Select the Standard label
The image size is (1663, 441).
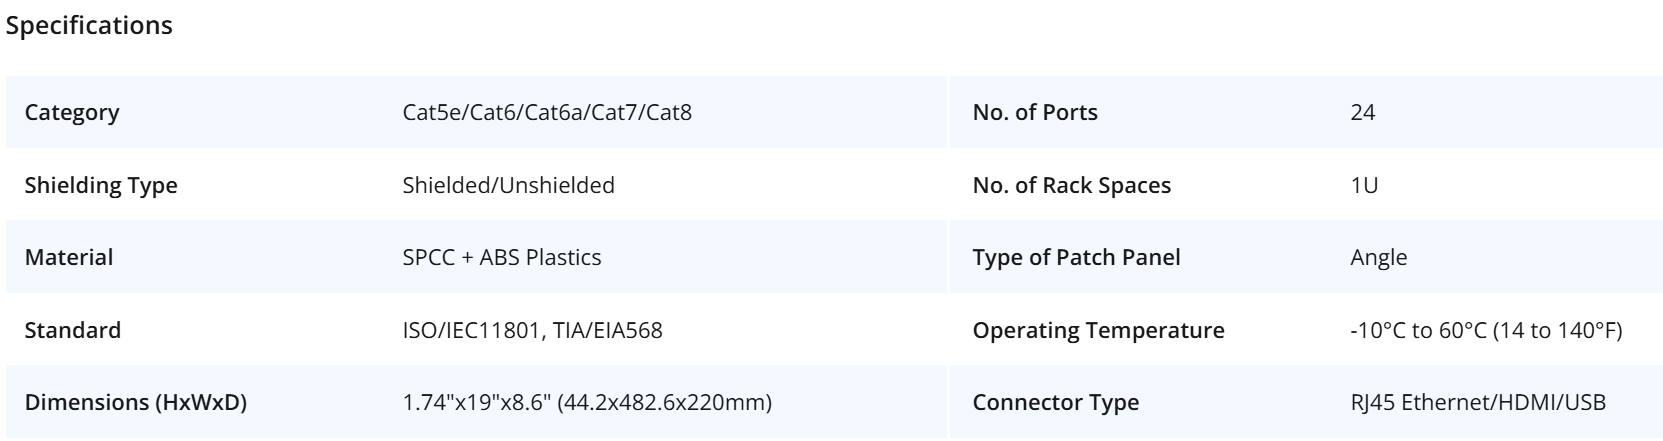pos(73,330)
